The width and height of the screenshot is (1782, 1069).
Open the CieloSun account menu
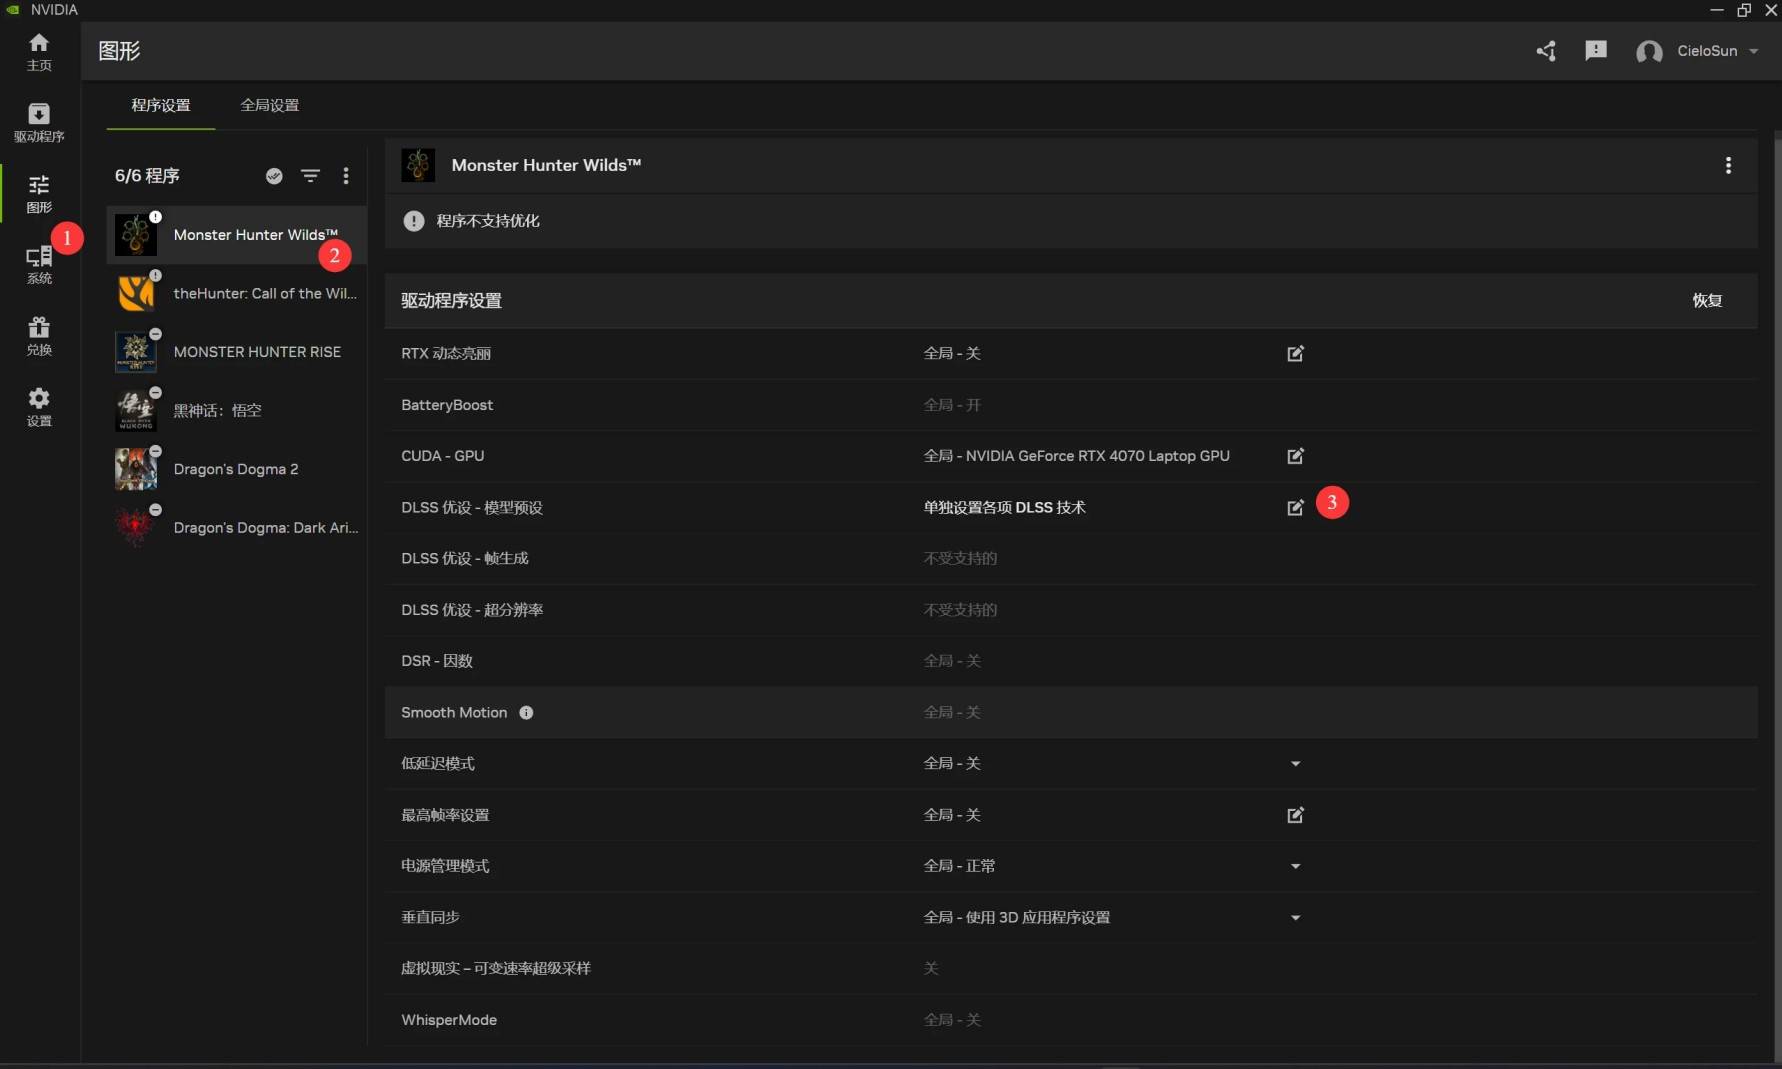(1697, 51)
